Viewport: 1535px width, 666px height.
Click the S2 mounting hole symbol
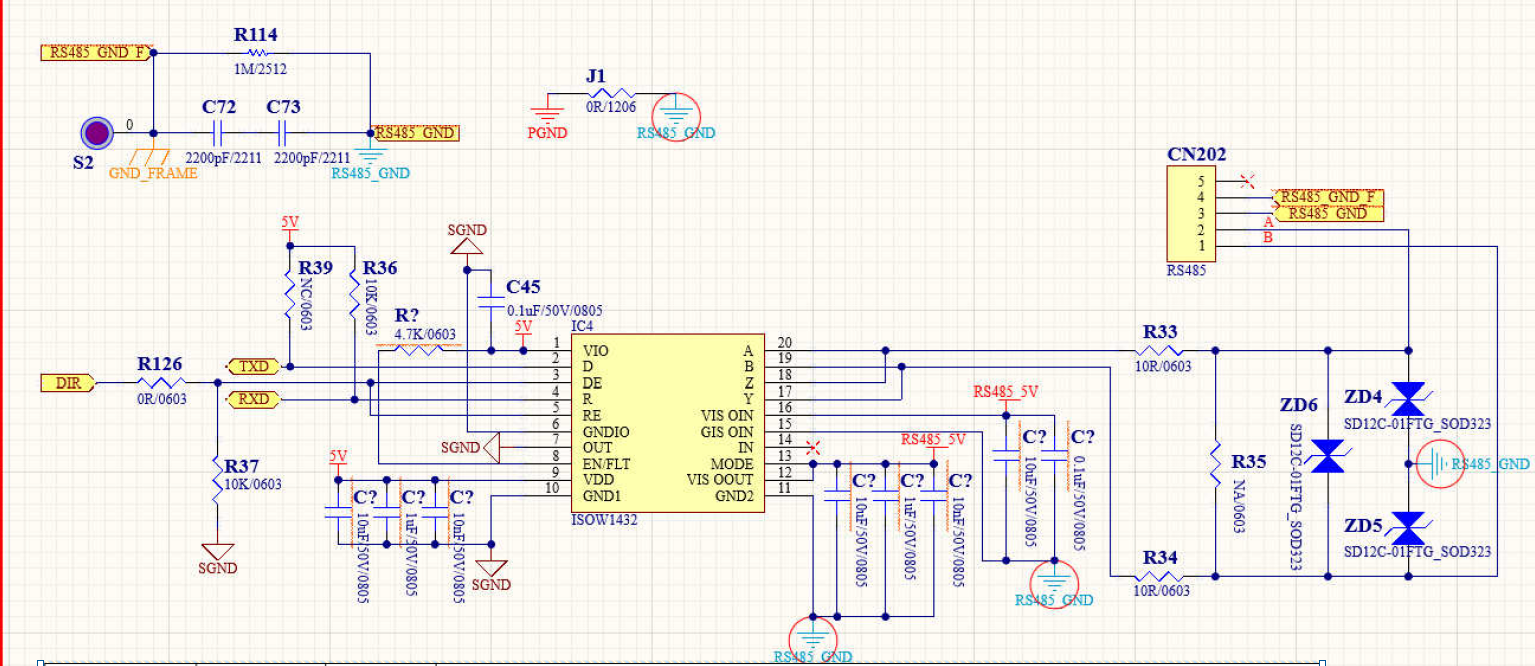pyautogui.click(x=96, y=132)
